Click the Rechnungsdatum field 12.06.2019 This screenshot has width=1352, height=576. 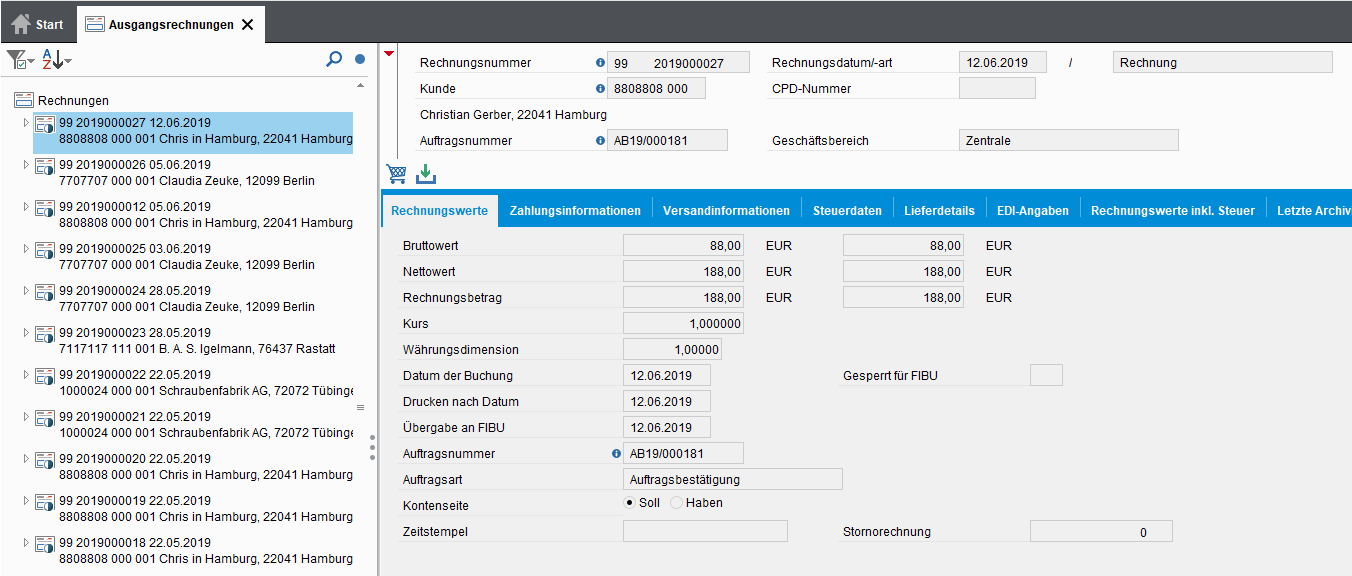(x=1002, y=63)
